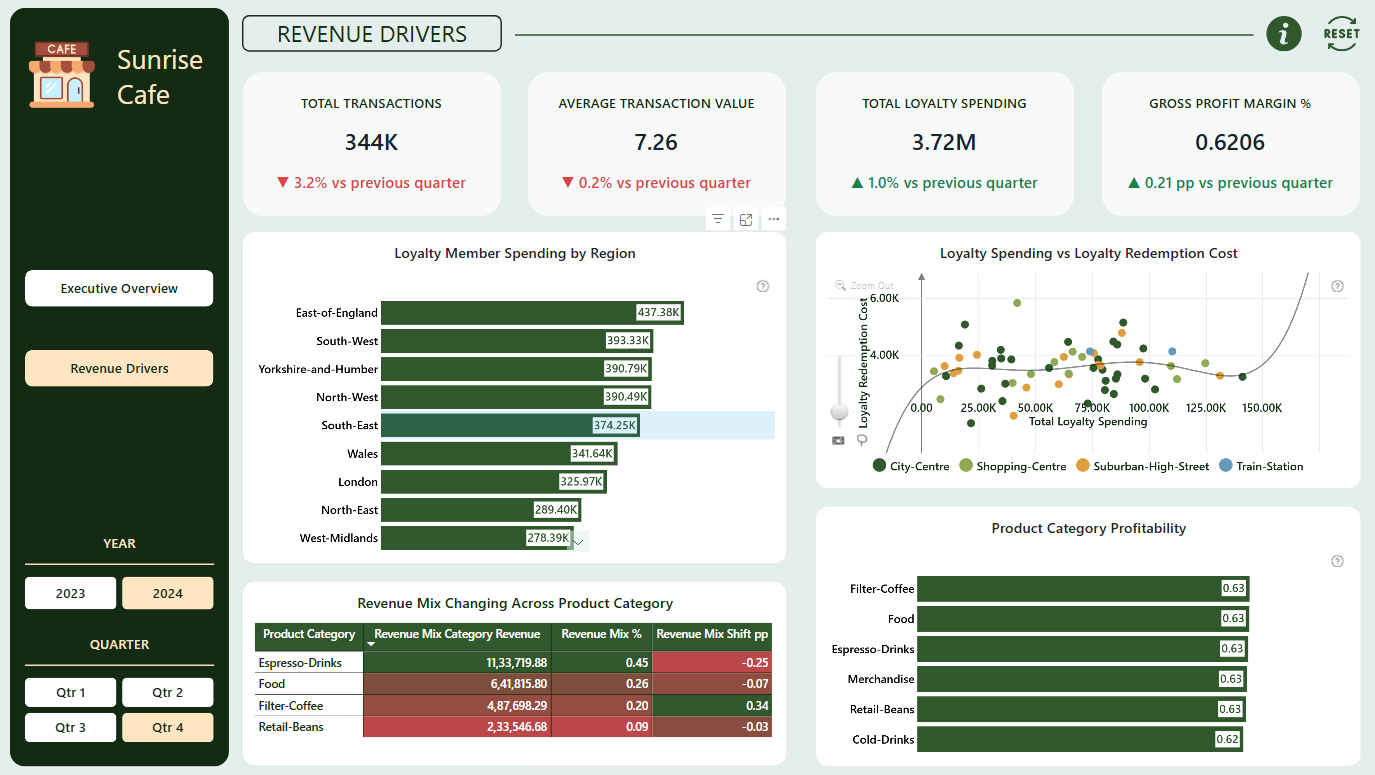Click Zoom Out magnifier in scatter chart
Viewport: 1375px width, 775px height.
point(840,285)
